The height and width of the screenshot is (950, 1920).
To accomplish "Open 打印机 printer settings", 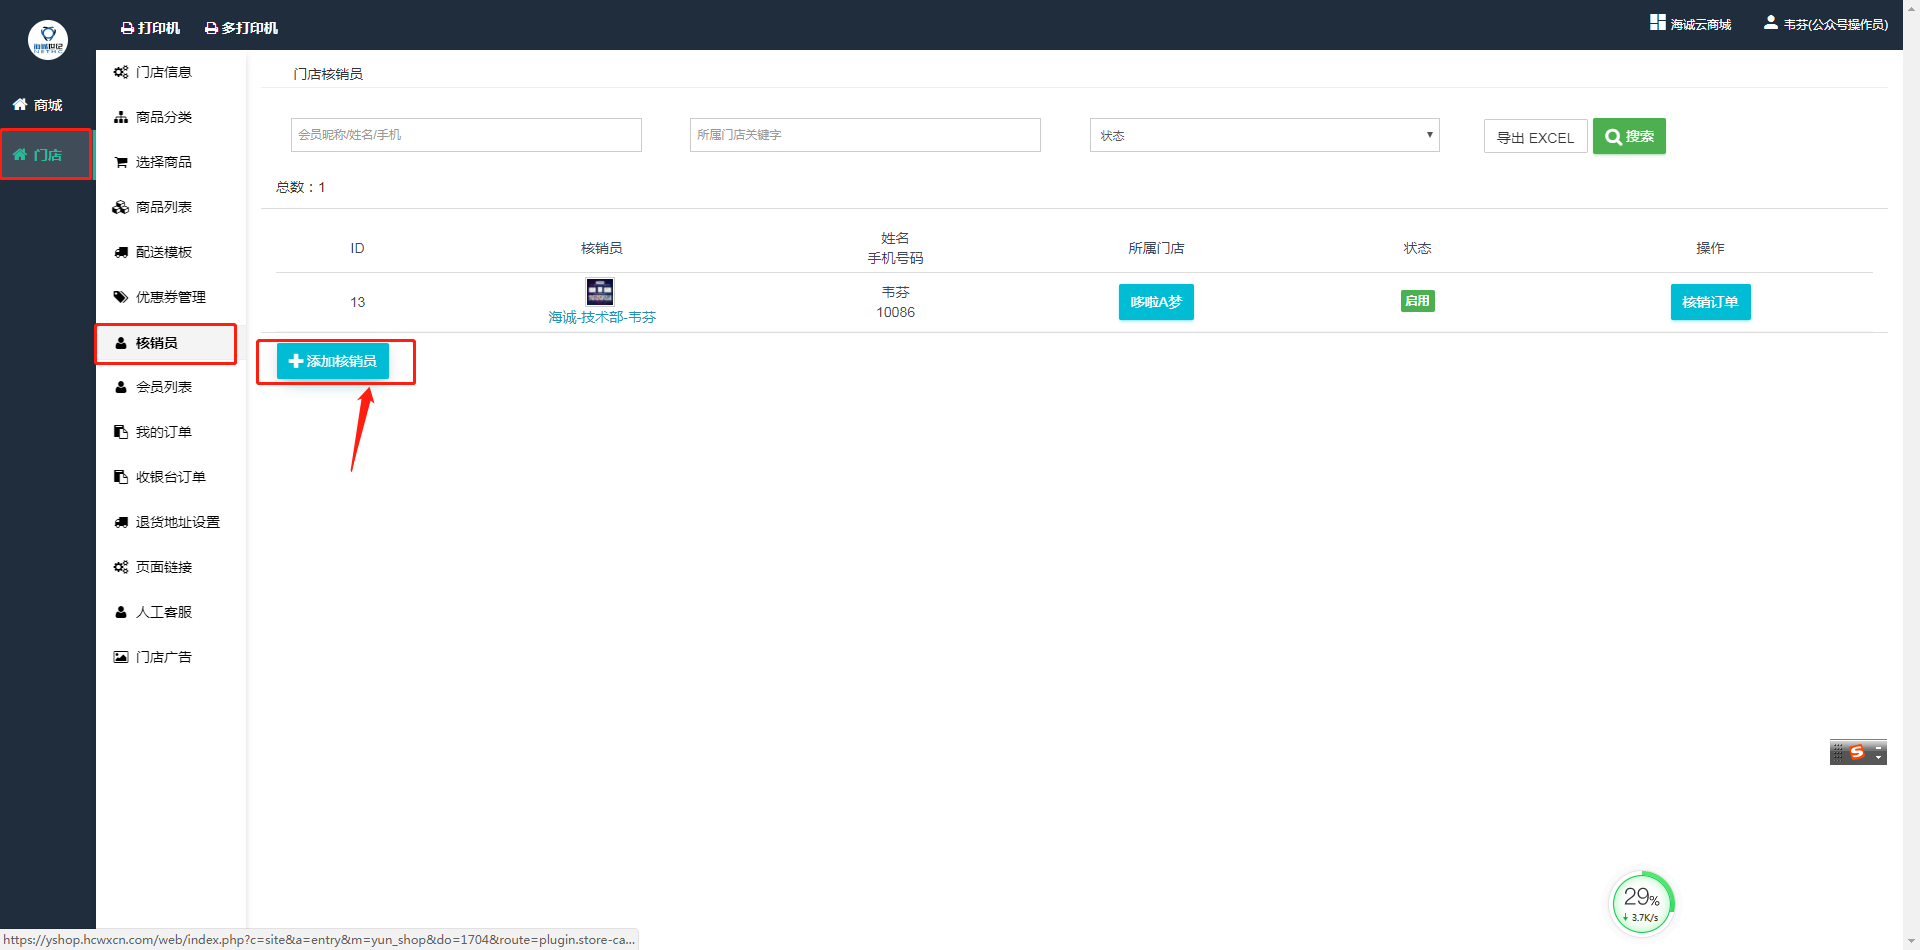I will tap(150, 28).
